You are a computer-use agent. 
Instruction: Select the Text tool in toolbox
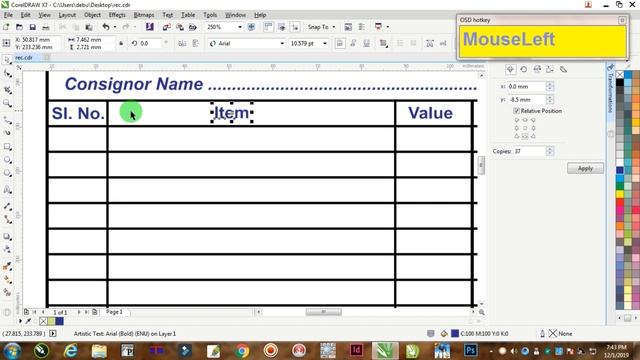coord(7,190)
